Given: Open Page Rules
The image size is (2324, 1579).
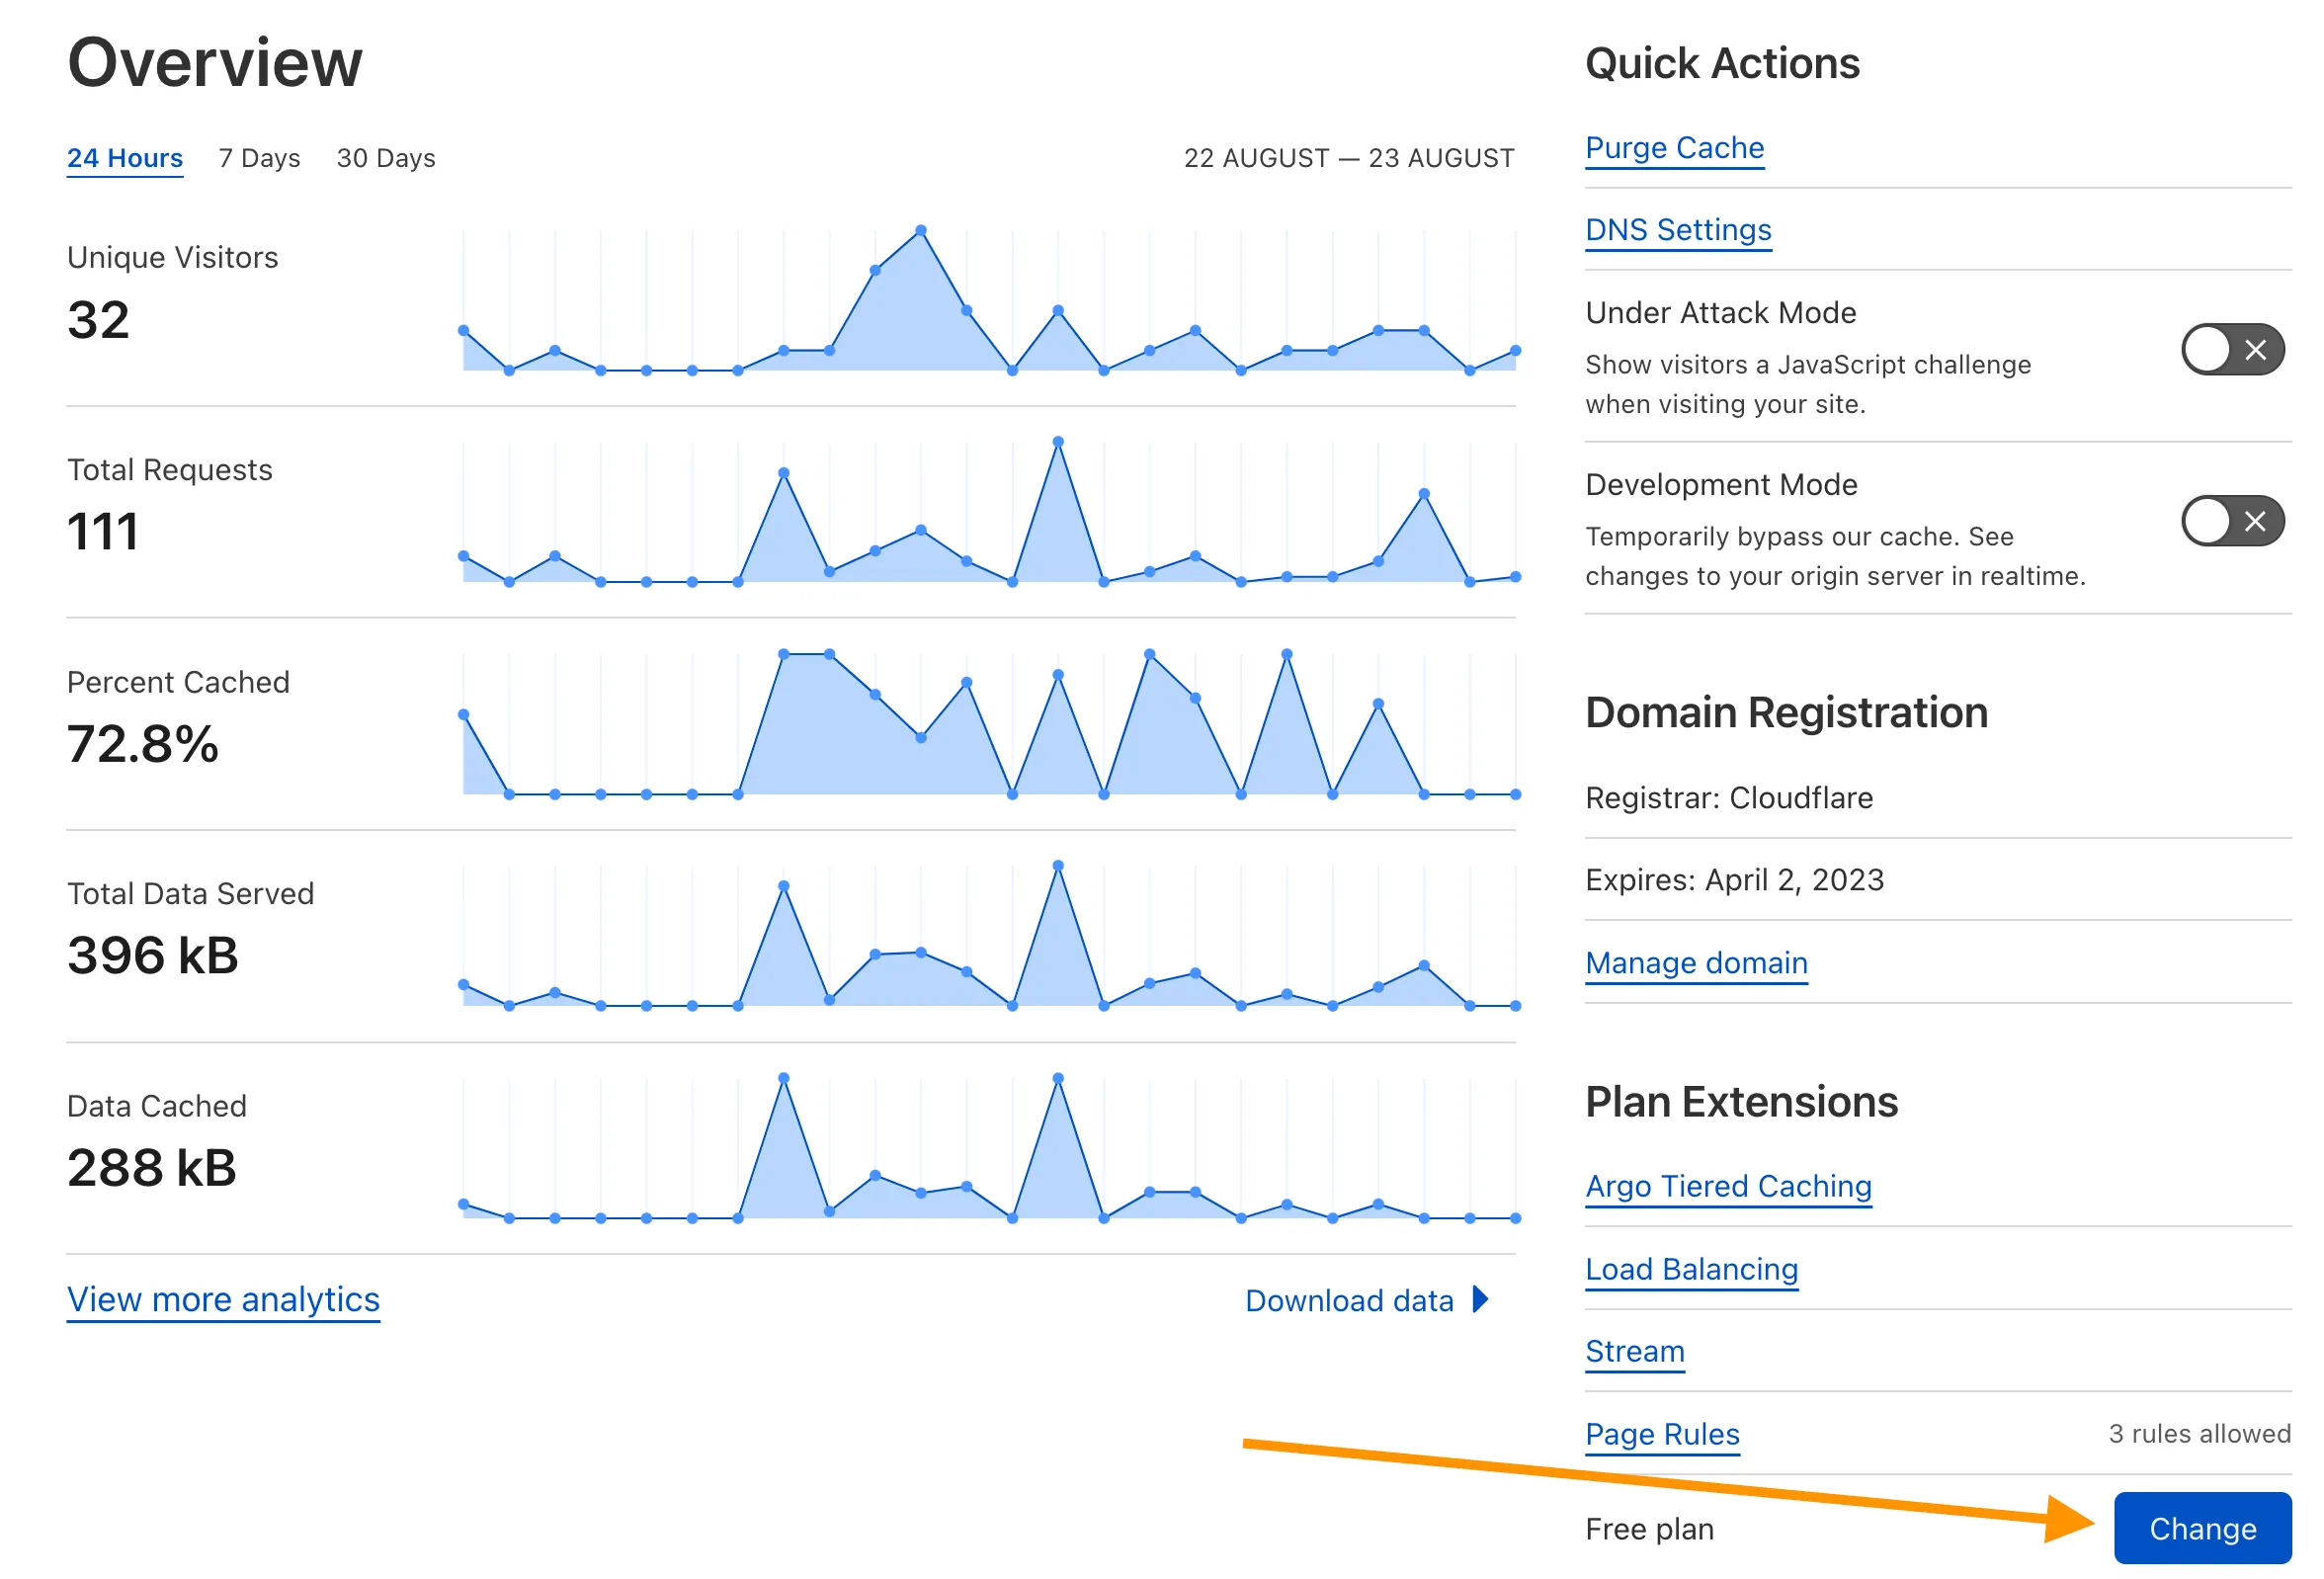Looking at the screenshot, I should coord(1661,1434).
